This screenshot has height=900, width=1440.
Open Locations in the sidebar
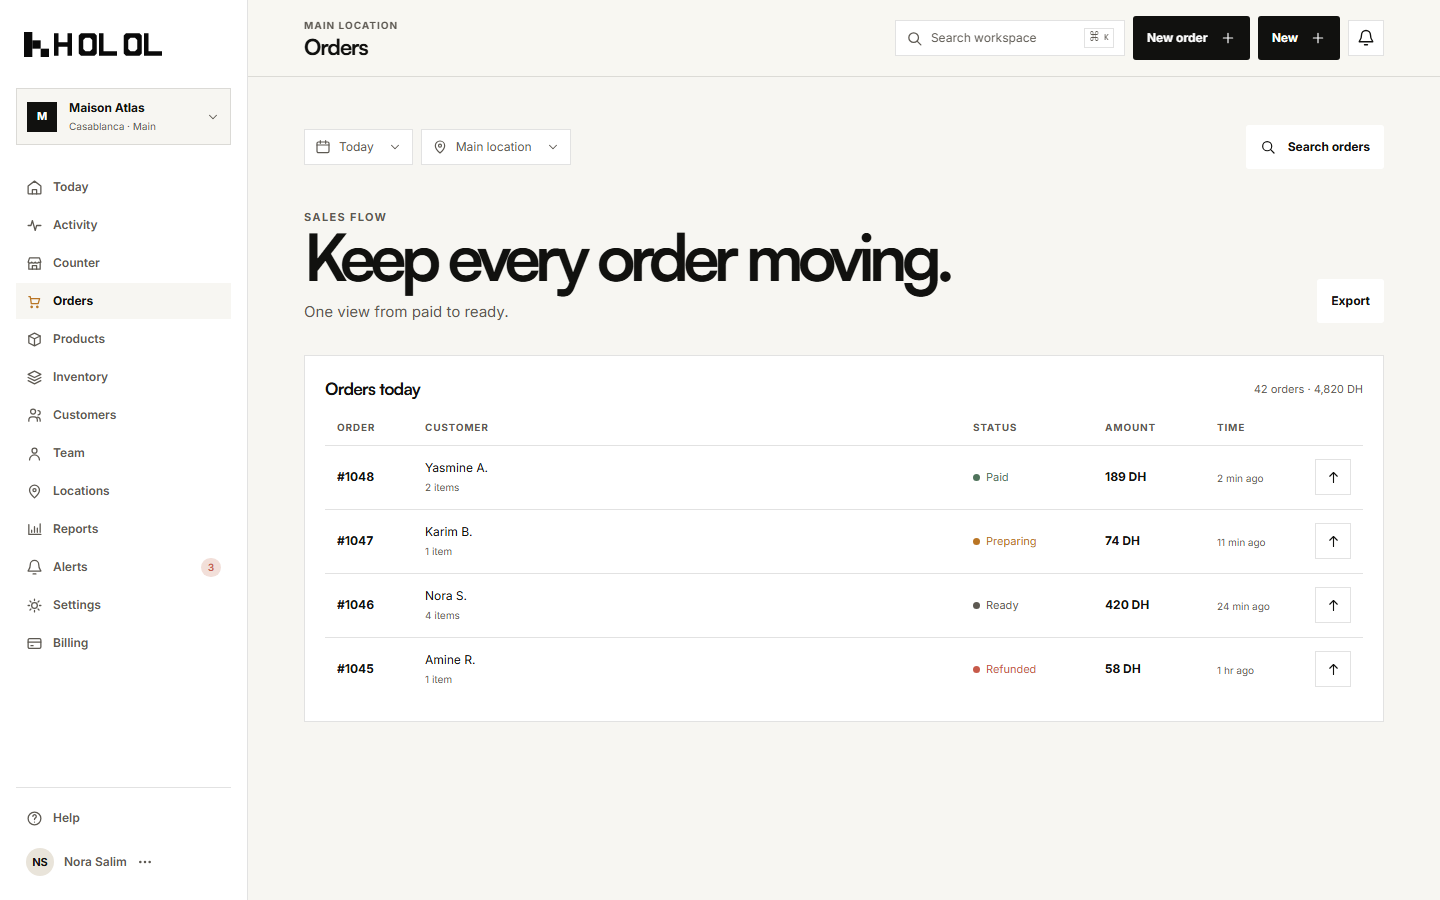(x=123, y=491)
